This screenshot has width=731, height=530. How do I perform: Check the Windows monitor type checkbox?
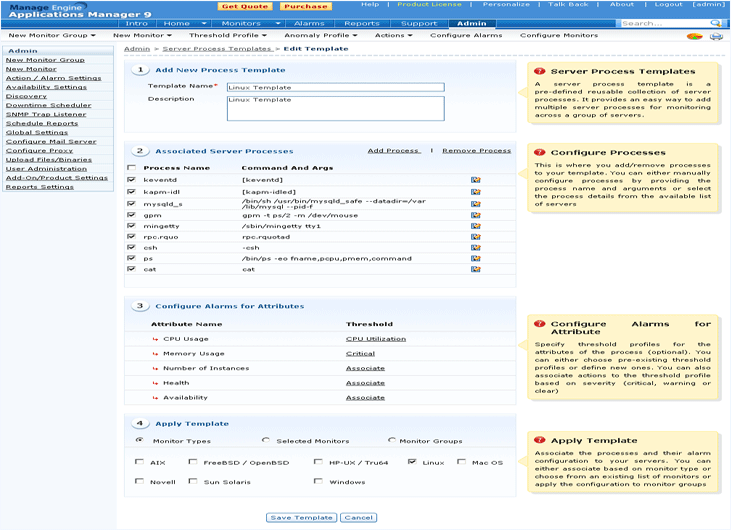click(318, 481)
